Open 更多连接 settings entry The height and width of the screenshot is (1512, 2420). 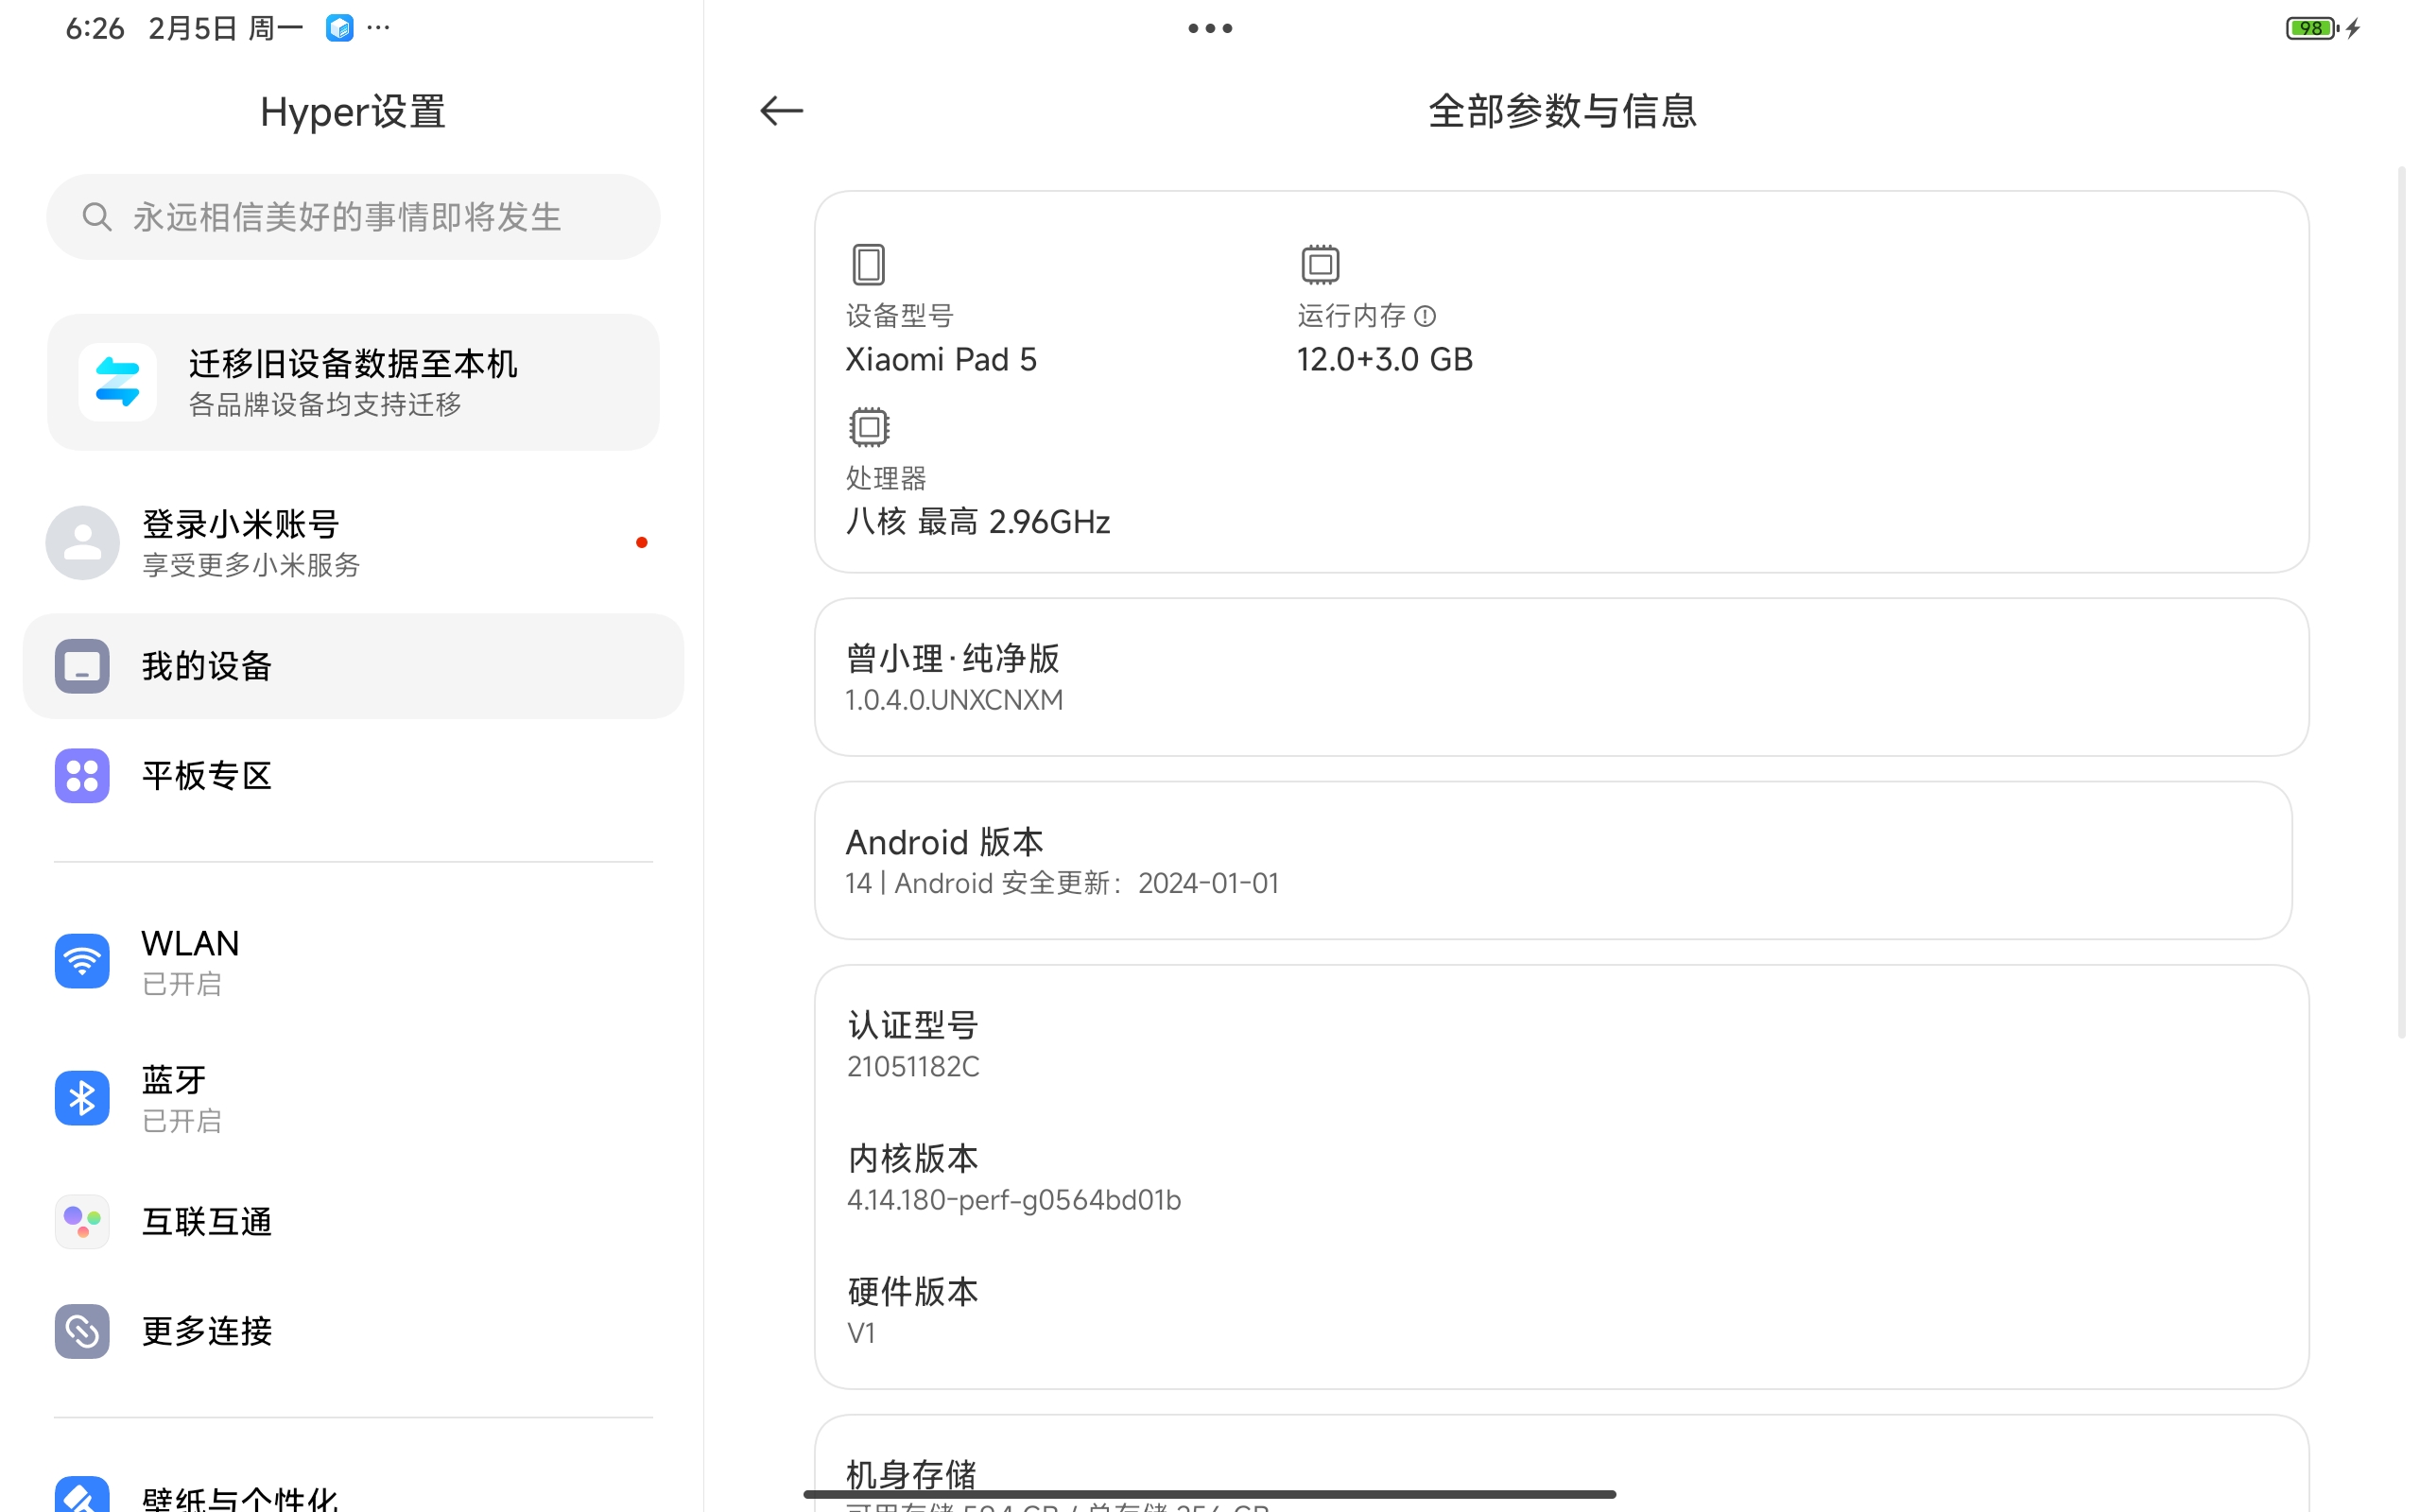tap(353, 1331)
